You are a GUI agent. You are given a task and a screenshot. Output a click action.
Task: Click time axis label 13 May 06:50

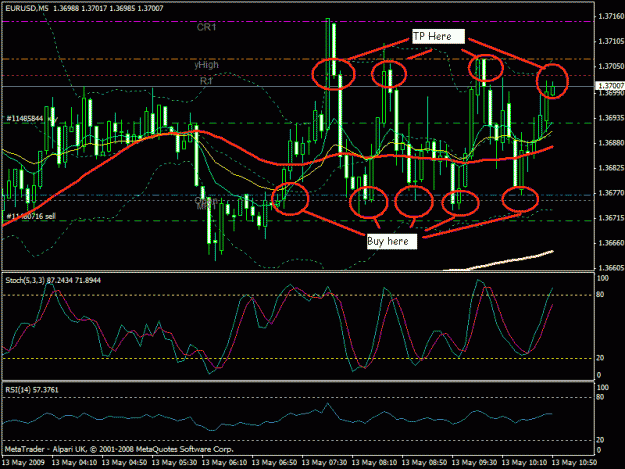[x=275, y=462]
